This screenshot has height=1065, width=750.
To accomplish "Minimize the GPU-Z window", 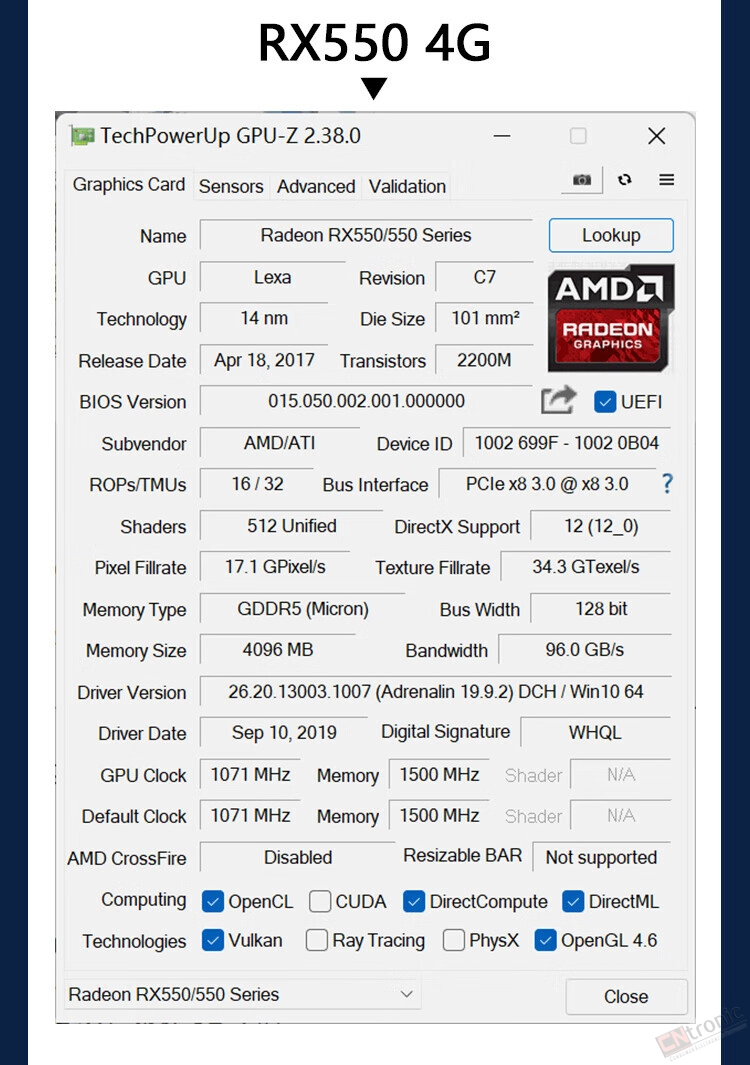I will pyautogui.click(x=502, y=136).
